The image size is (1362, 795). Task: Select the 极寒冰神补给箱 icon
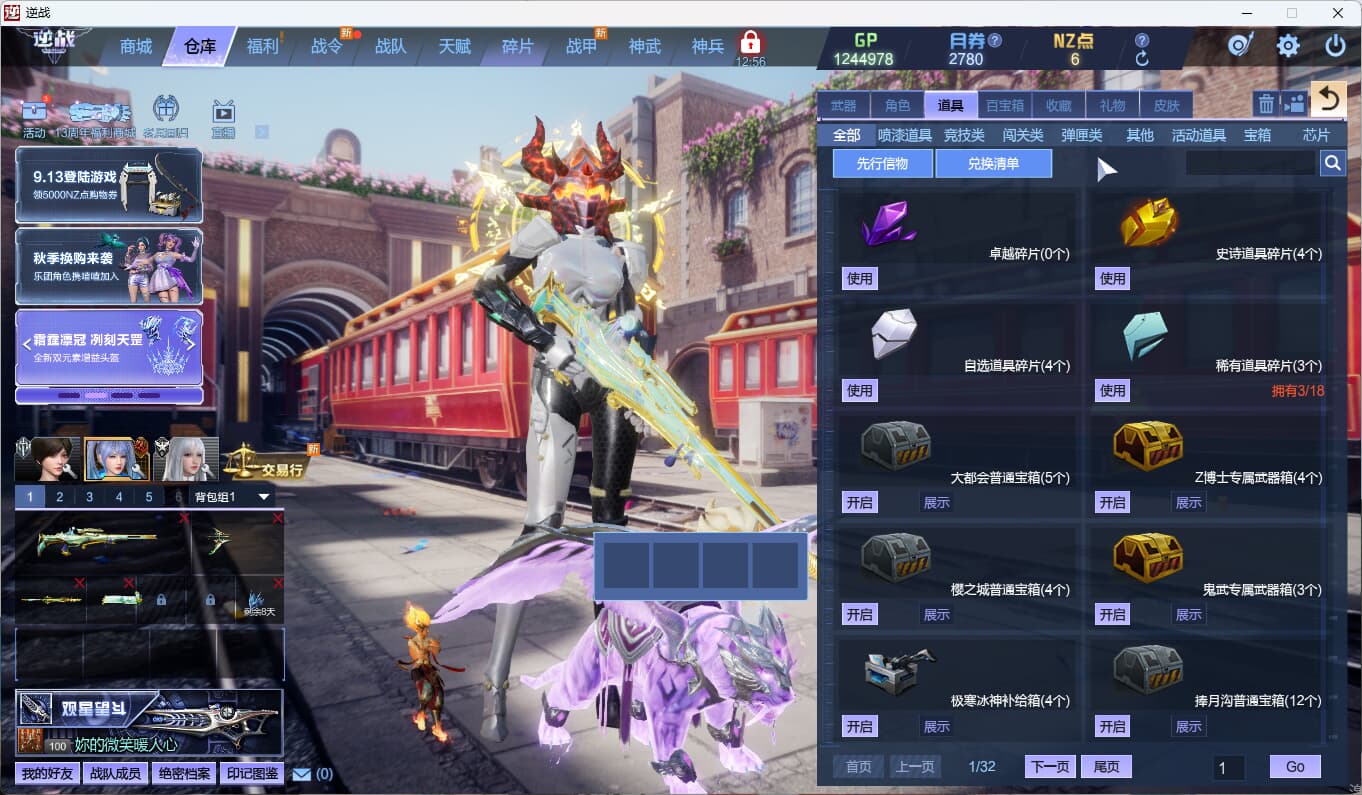click(x=899, y=669)
